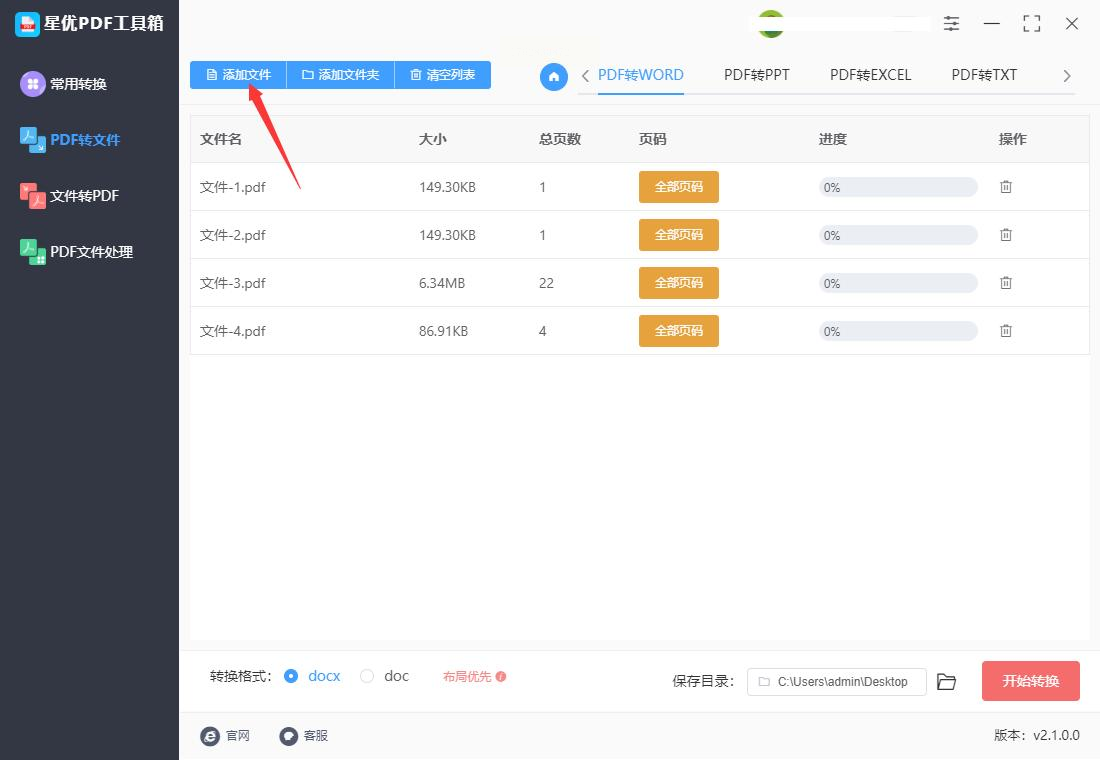This screenshot has height=760, width=1100.
Task: Click the 客服 customer service icon
Action: pos(288,735)
